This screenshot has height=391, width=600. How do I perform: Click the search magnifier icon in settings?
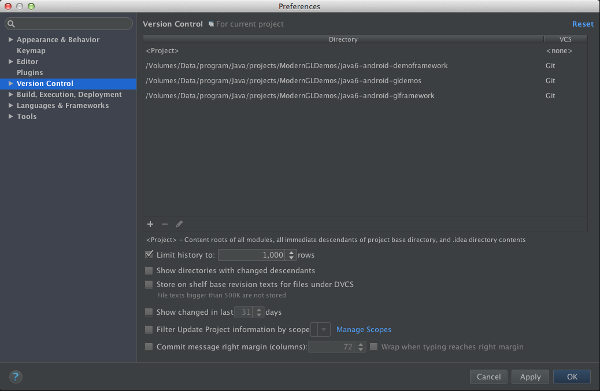click(x=11, y=24)
